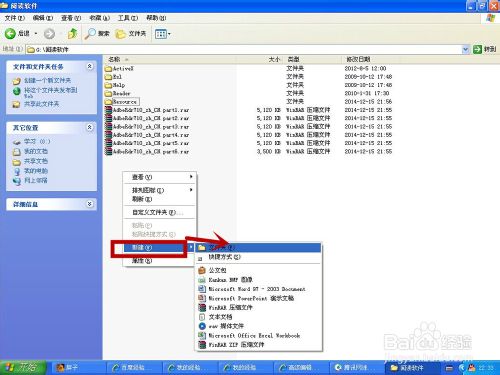Open the Search (搜索) toolbar button
500x375 pixels.
tap(97, 33)
